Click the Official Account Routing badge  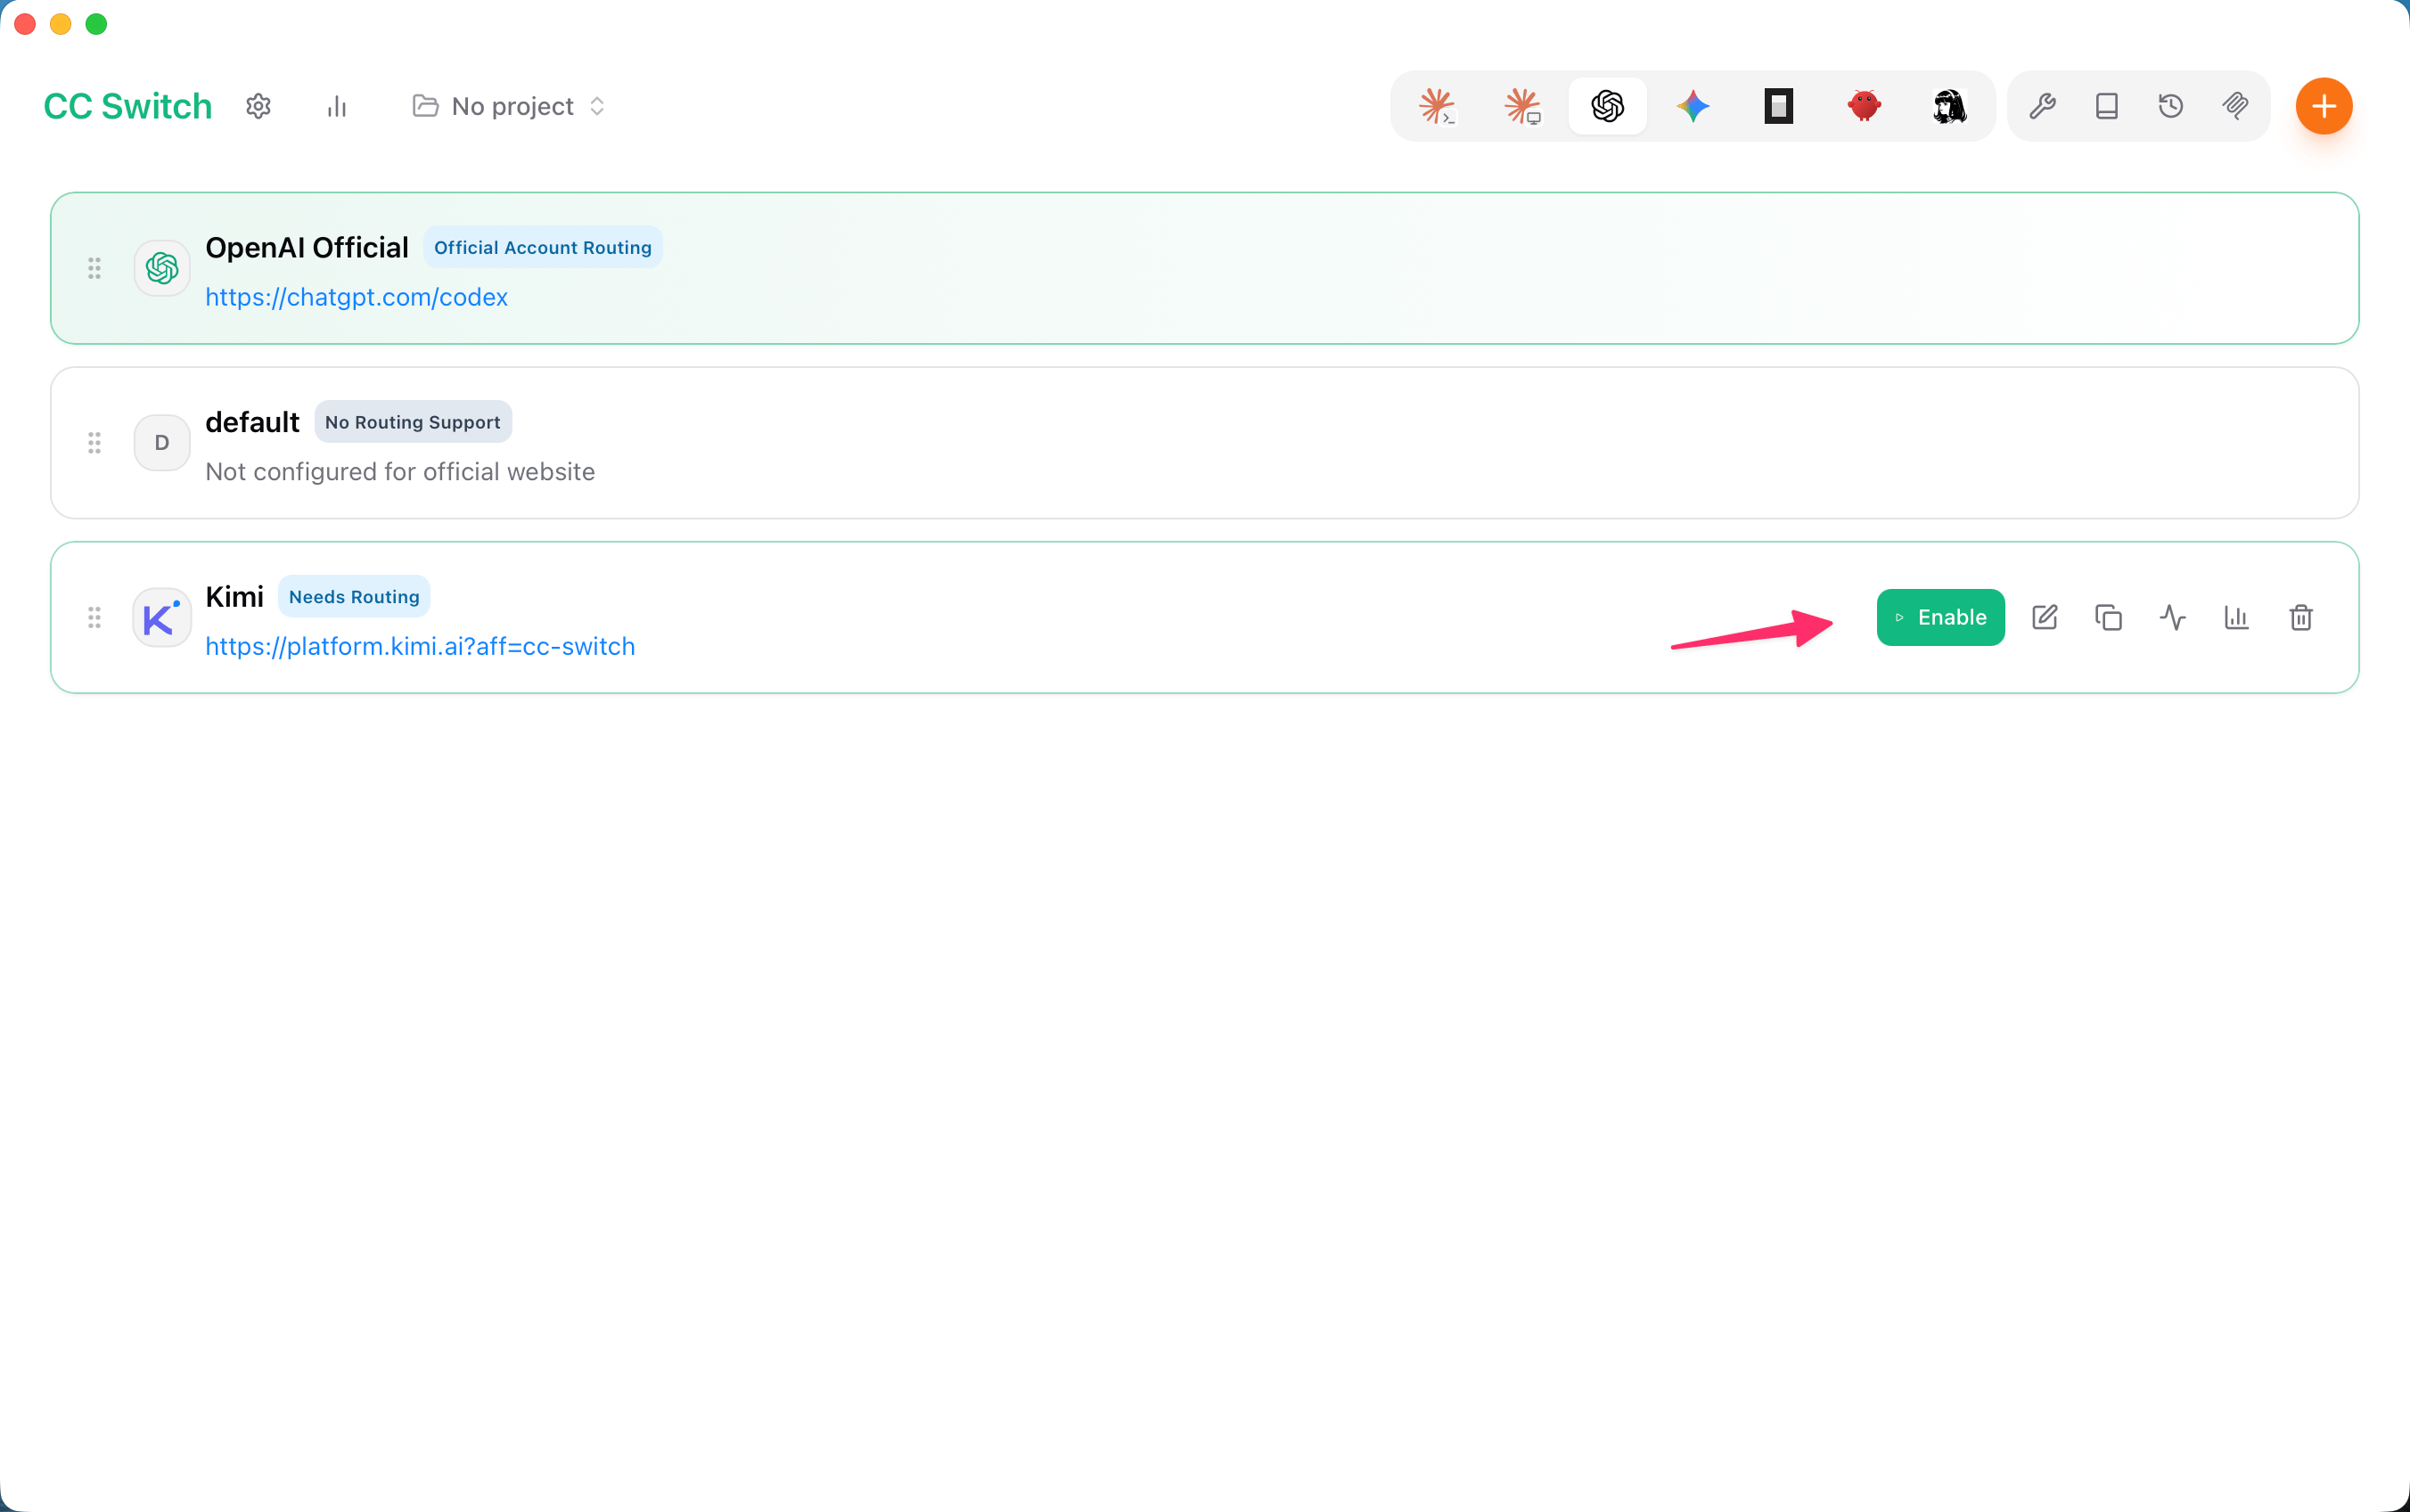tap(542, 247)
